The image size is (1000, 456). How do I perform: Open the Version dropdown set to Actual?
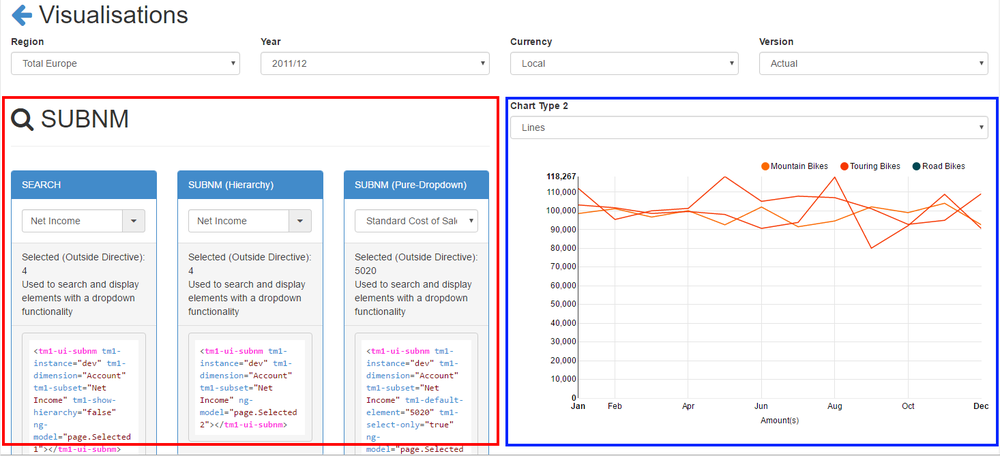[x=873, y=63]
